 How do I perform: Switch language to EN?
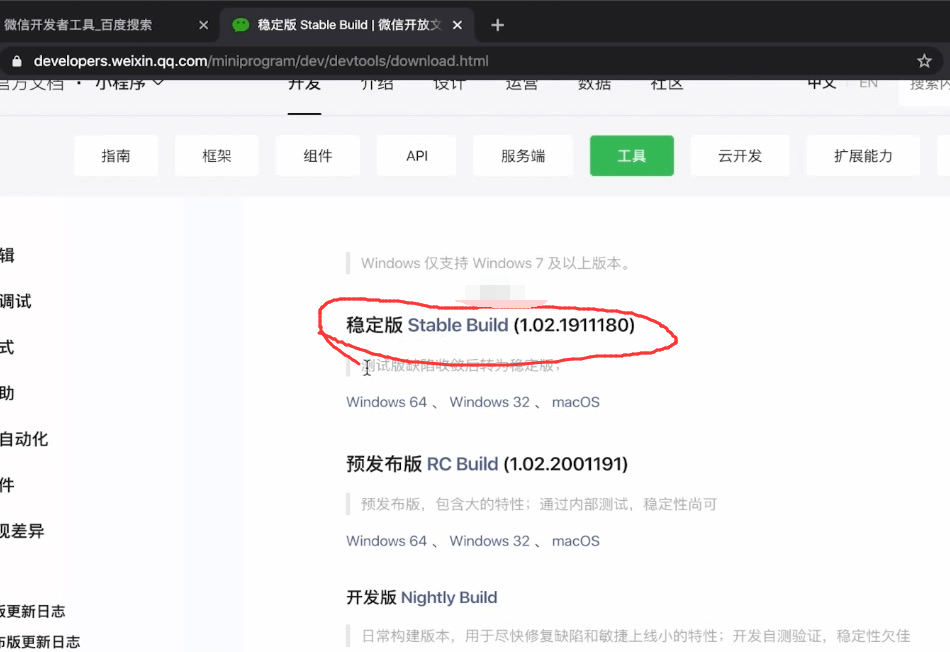tap(868, 84)
